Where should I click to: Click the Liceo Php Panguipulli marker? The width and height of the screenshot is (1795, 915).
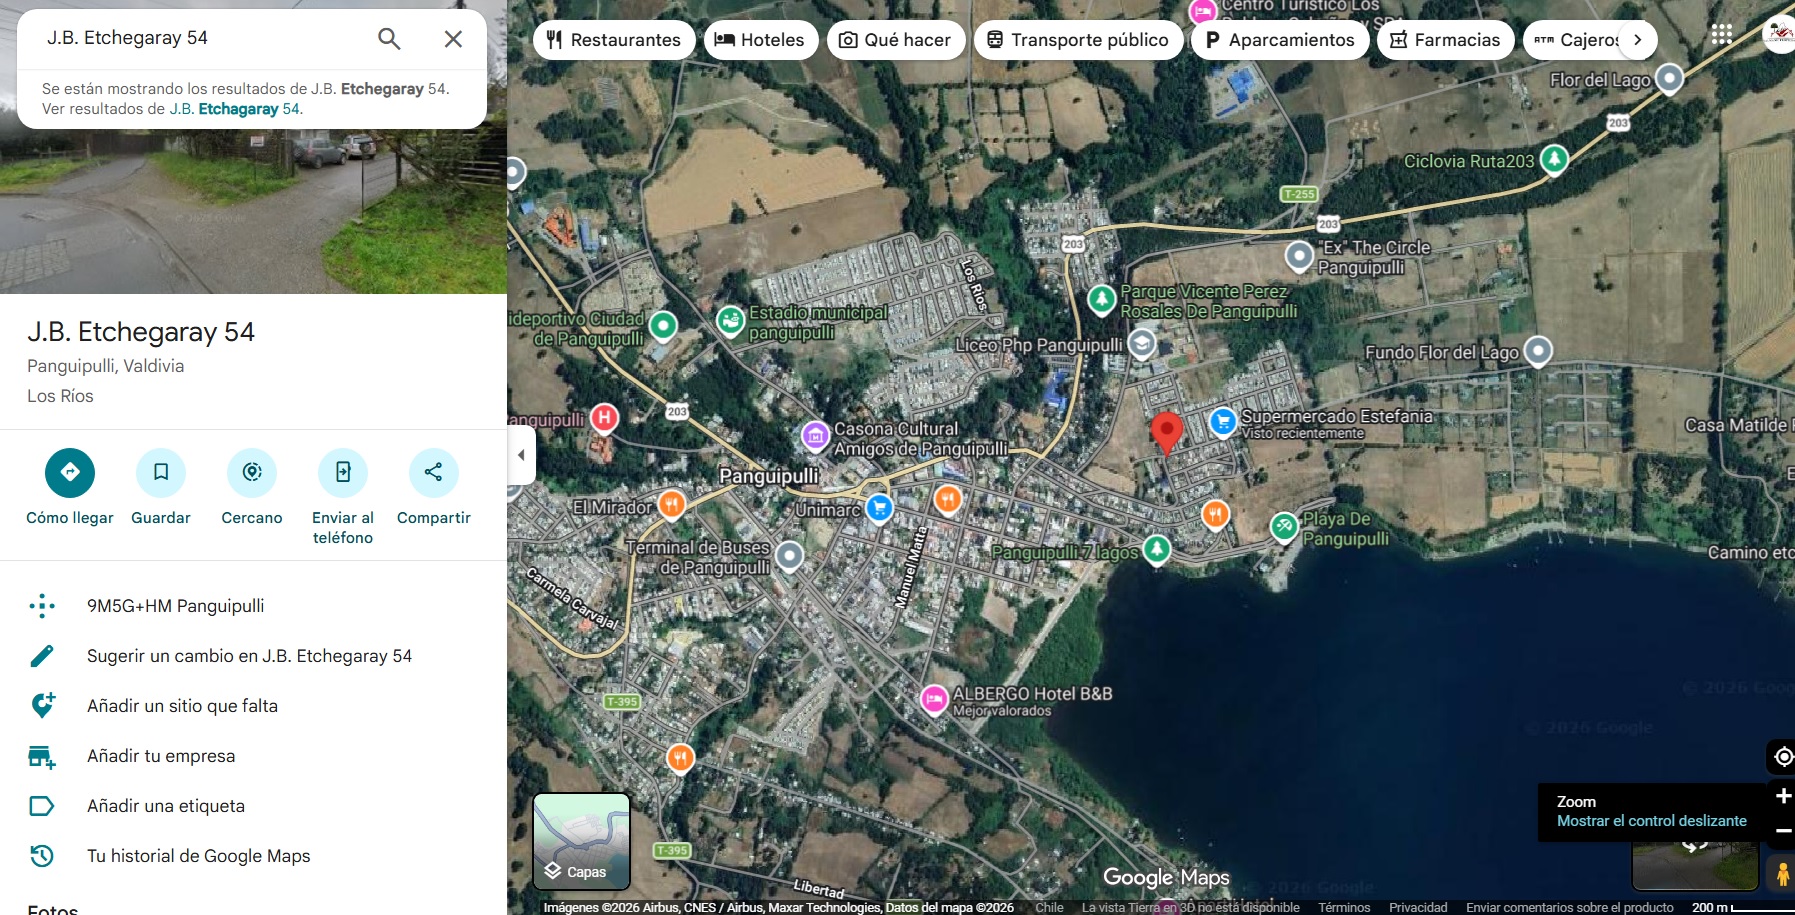(1142, 344)
